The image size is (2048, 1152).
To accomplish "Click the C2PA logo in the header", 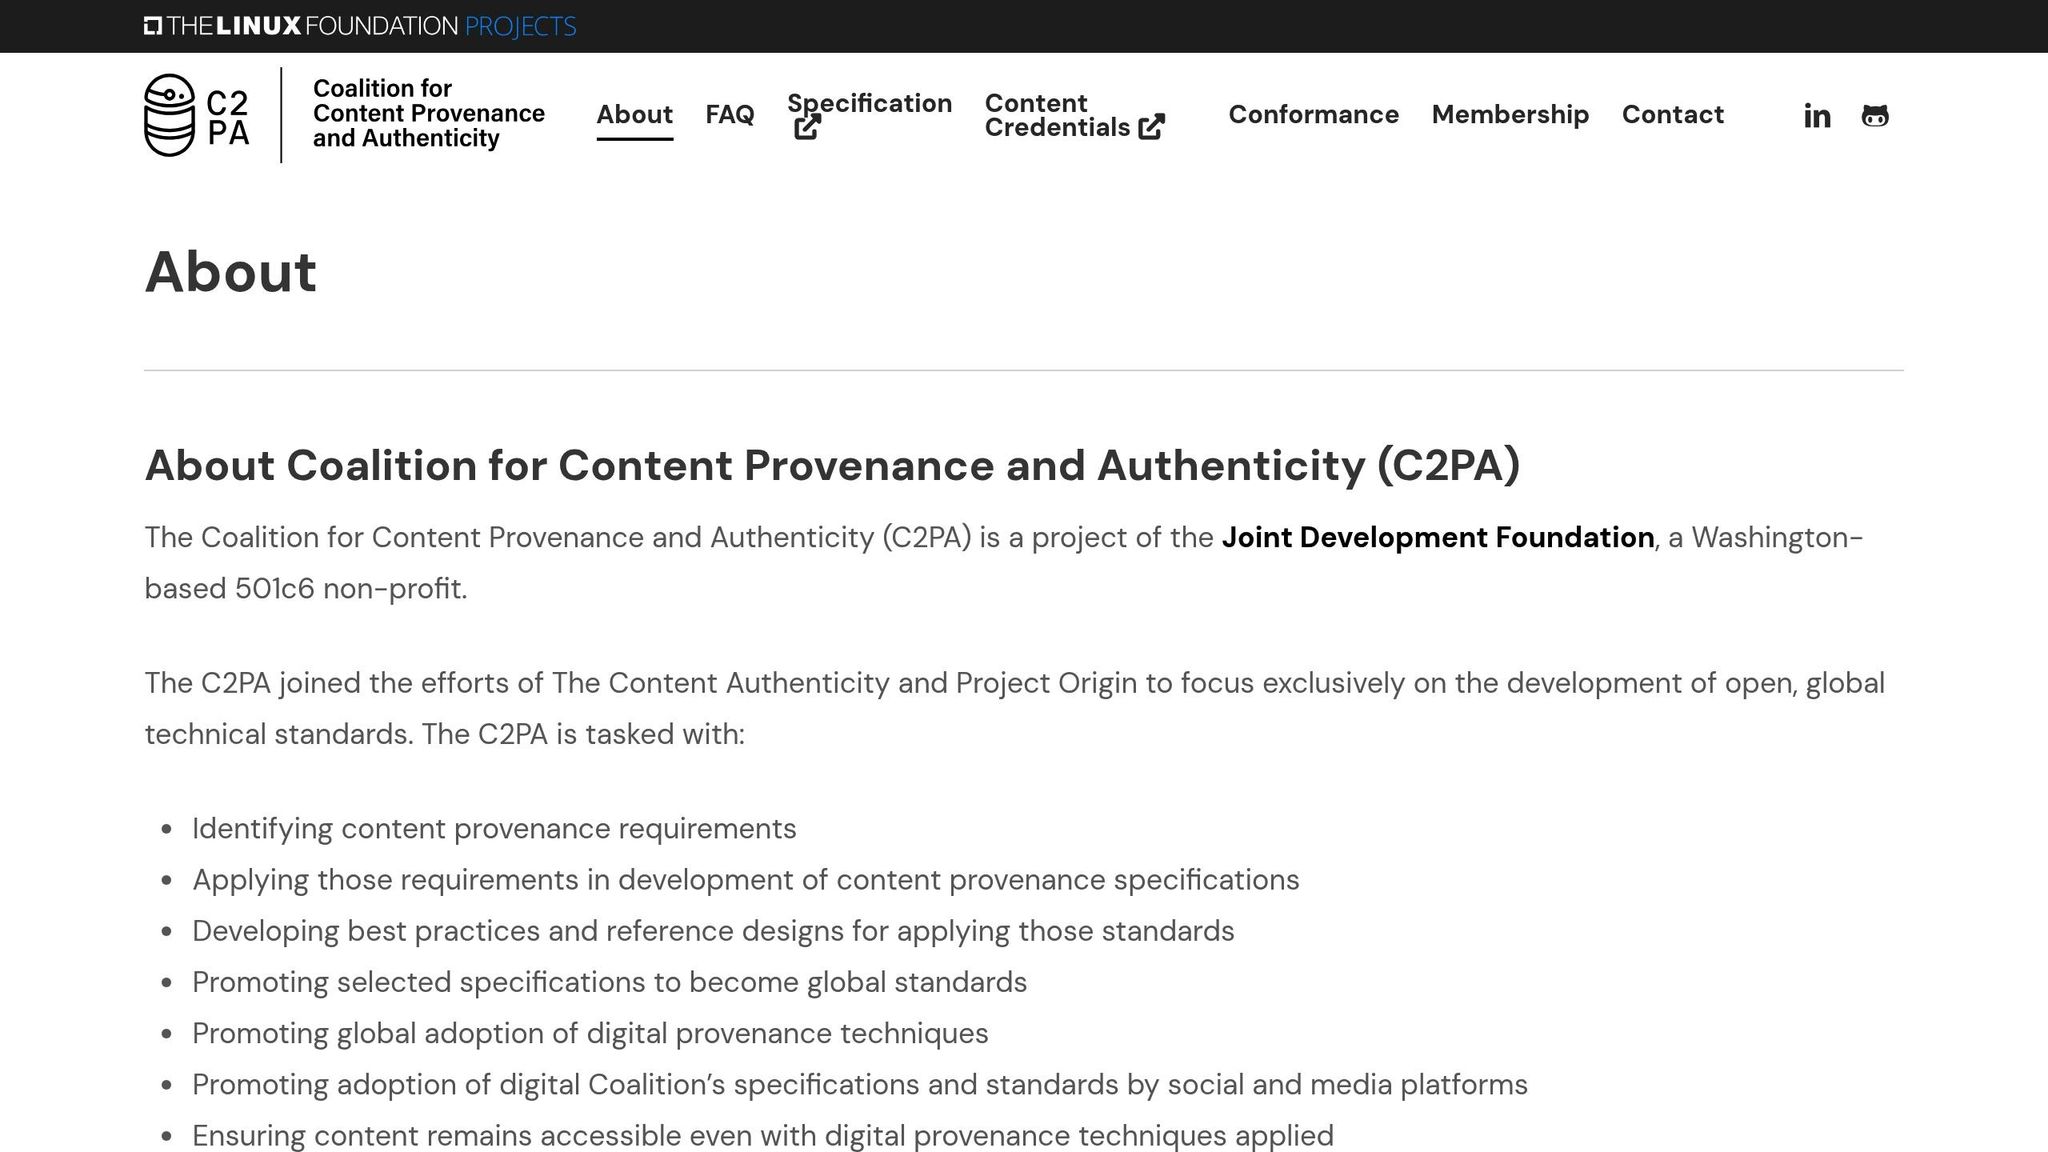I will (x=170, y=114).
